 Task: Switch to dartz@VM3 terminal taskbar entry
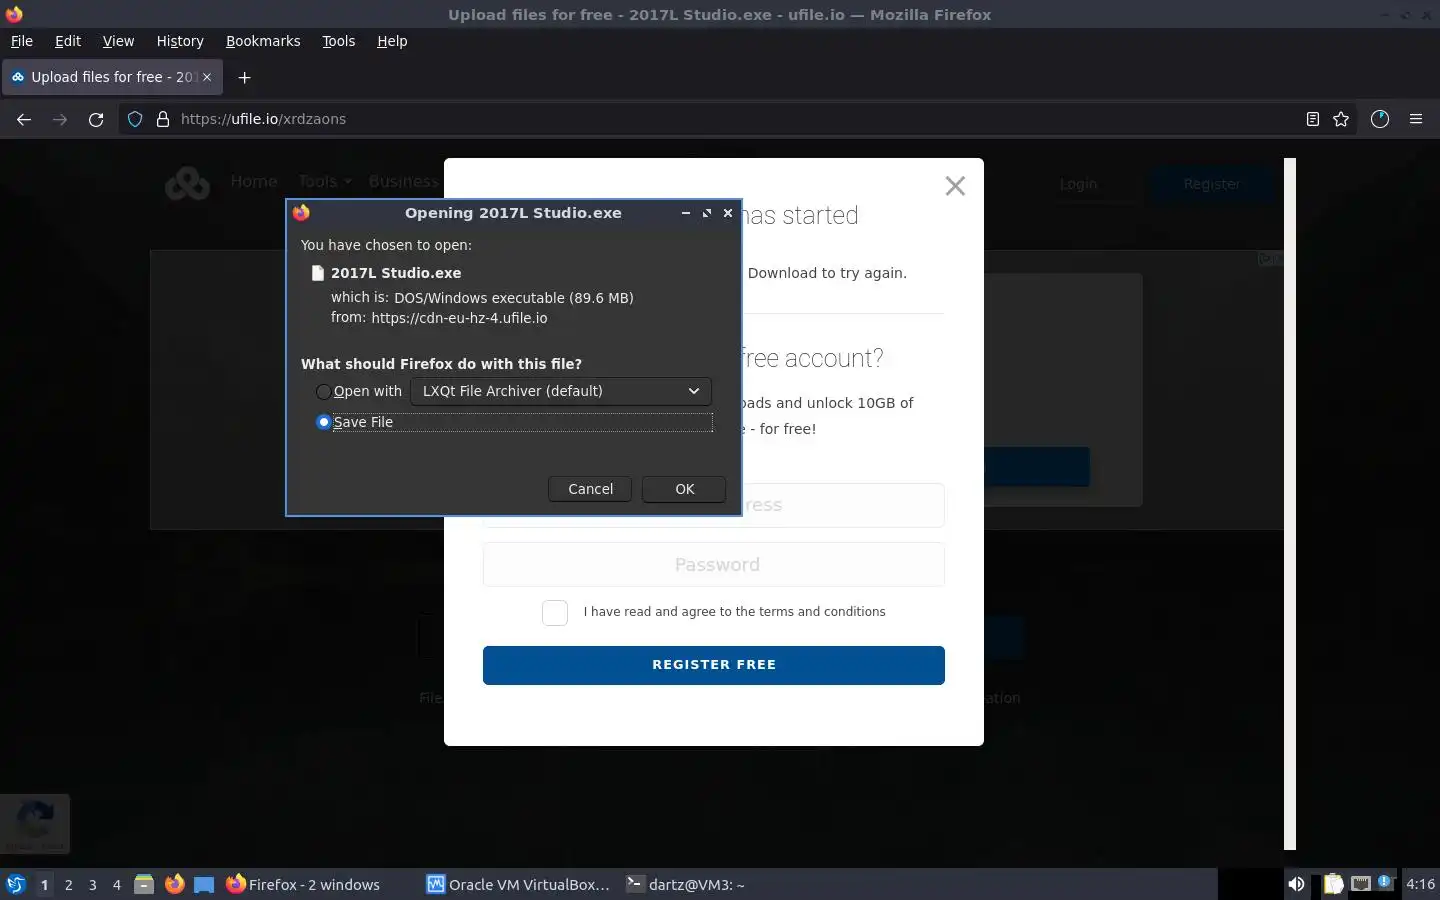686,884
